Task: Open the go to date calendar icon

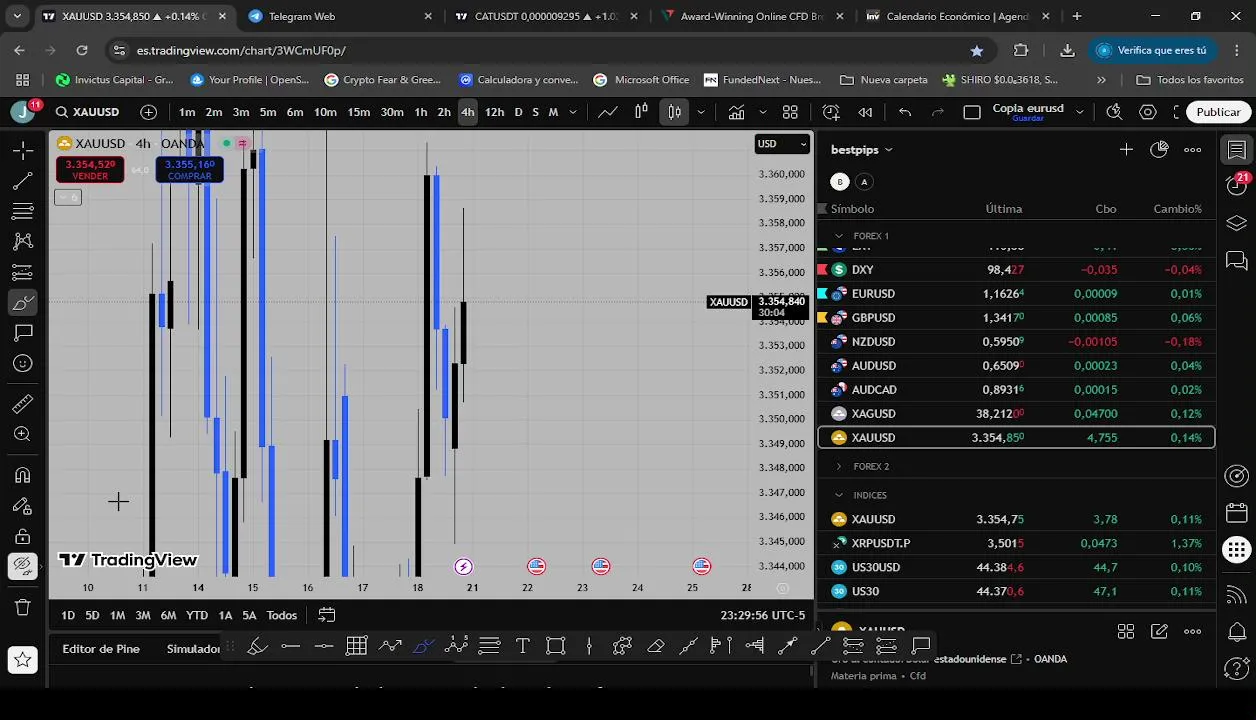Action: point(326,615)
